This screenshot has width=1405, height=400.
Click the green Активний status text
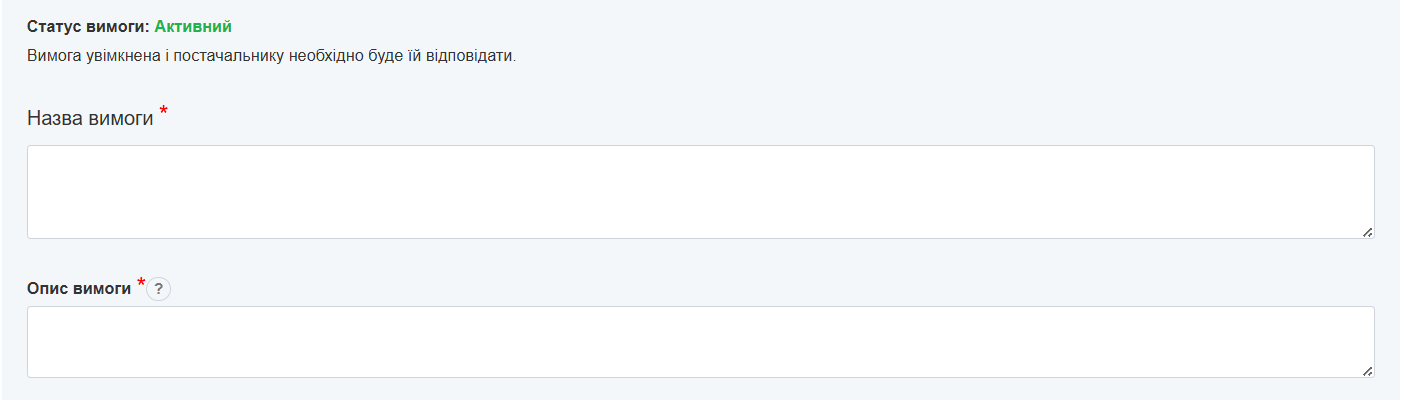point(193,26)
